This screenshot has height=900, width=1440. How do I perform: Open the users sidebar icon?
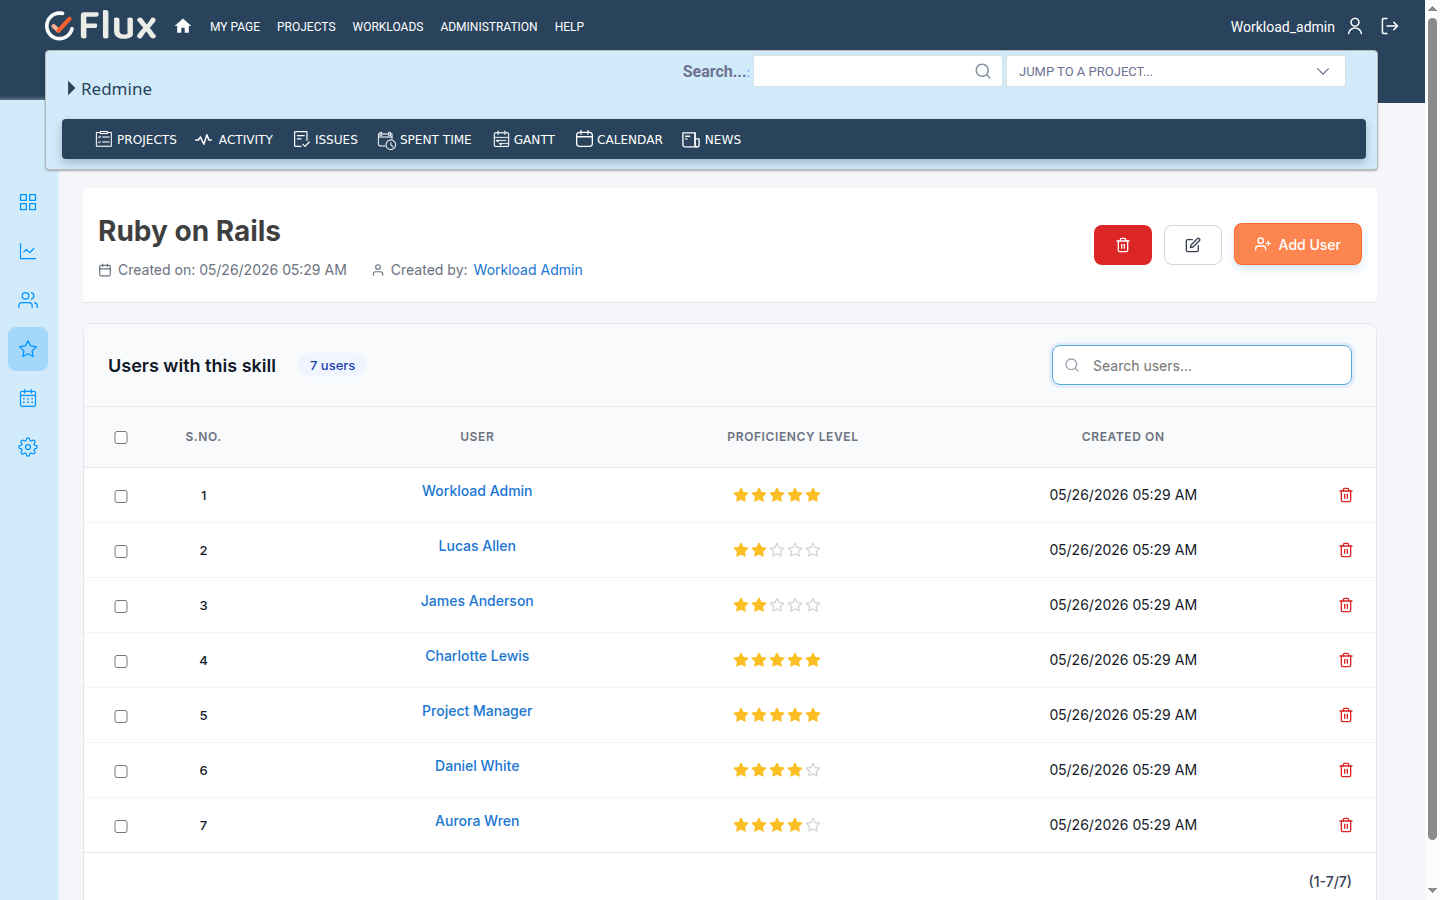click(28, 300)
